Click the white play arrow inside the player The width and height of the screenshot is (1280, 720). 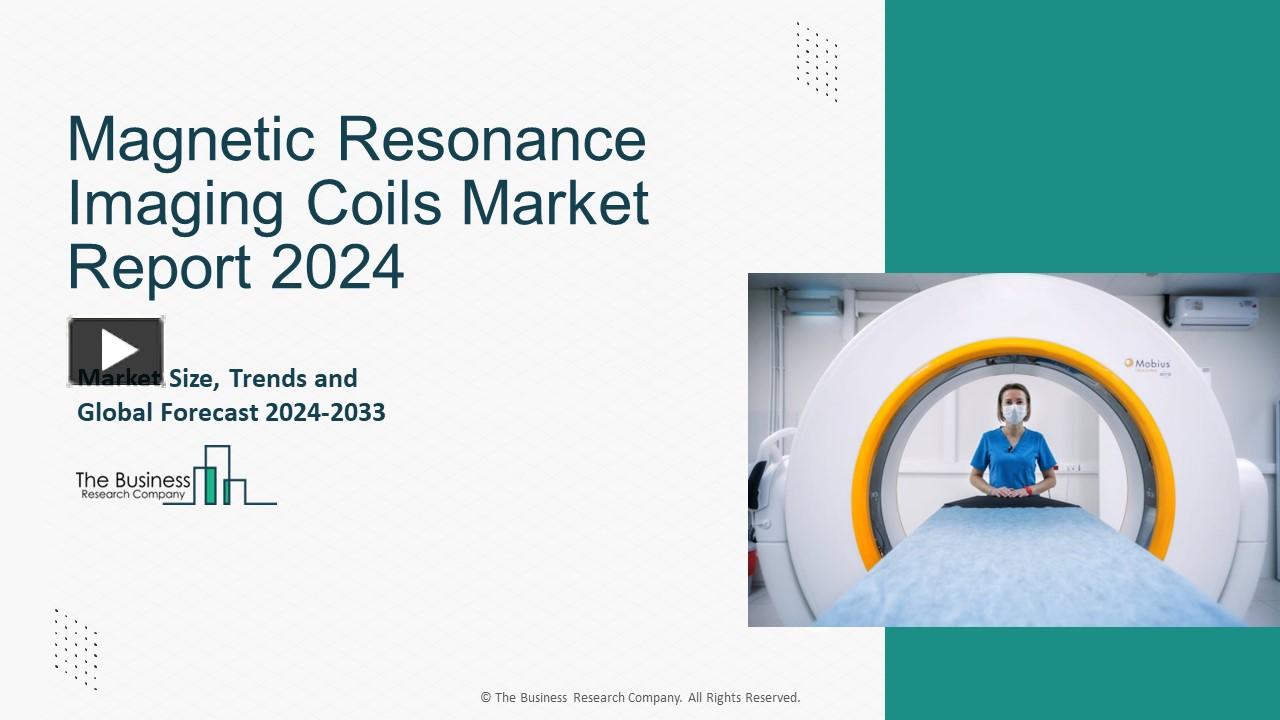click(x=120, y=347)
